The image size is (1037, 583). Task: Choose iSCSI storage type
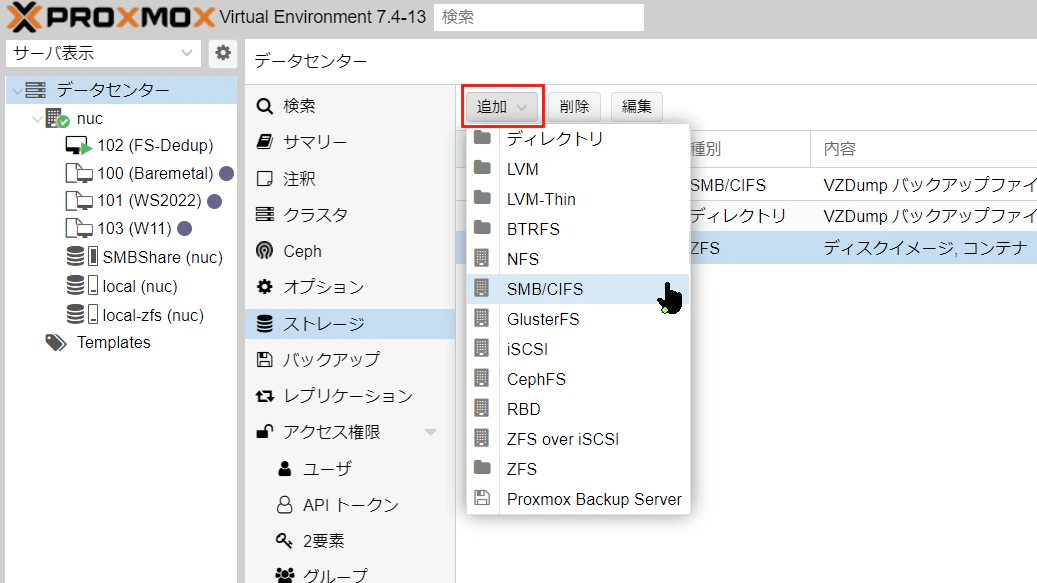tap(578, 349)
